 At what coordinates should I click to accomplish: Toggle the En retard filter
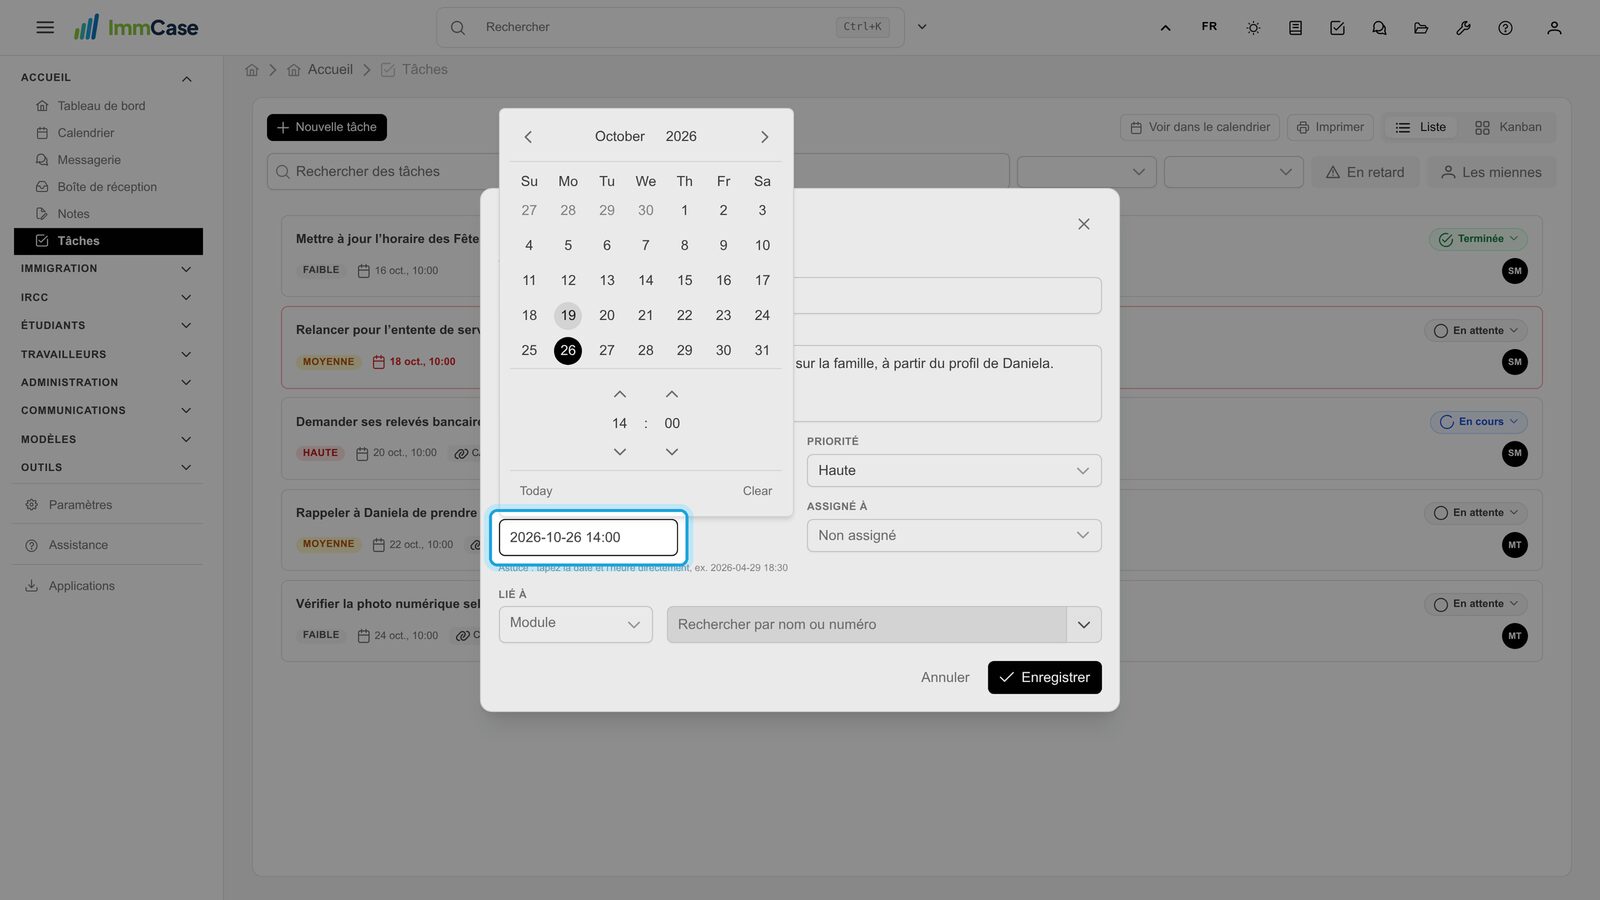[1365, 172]
